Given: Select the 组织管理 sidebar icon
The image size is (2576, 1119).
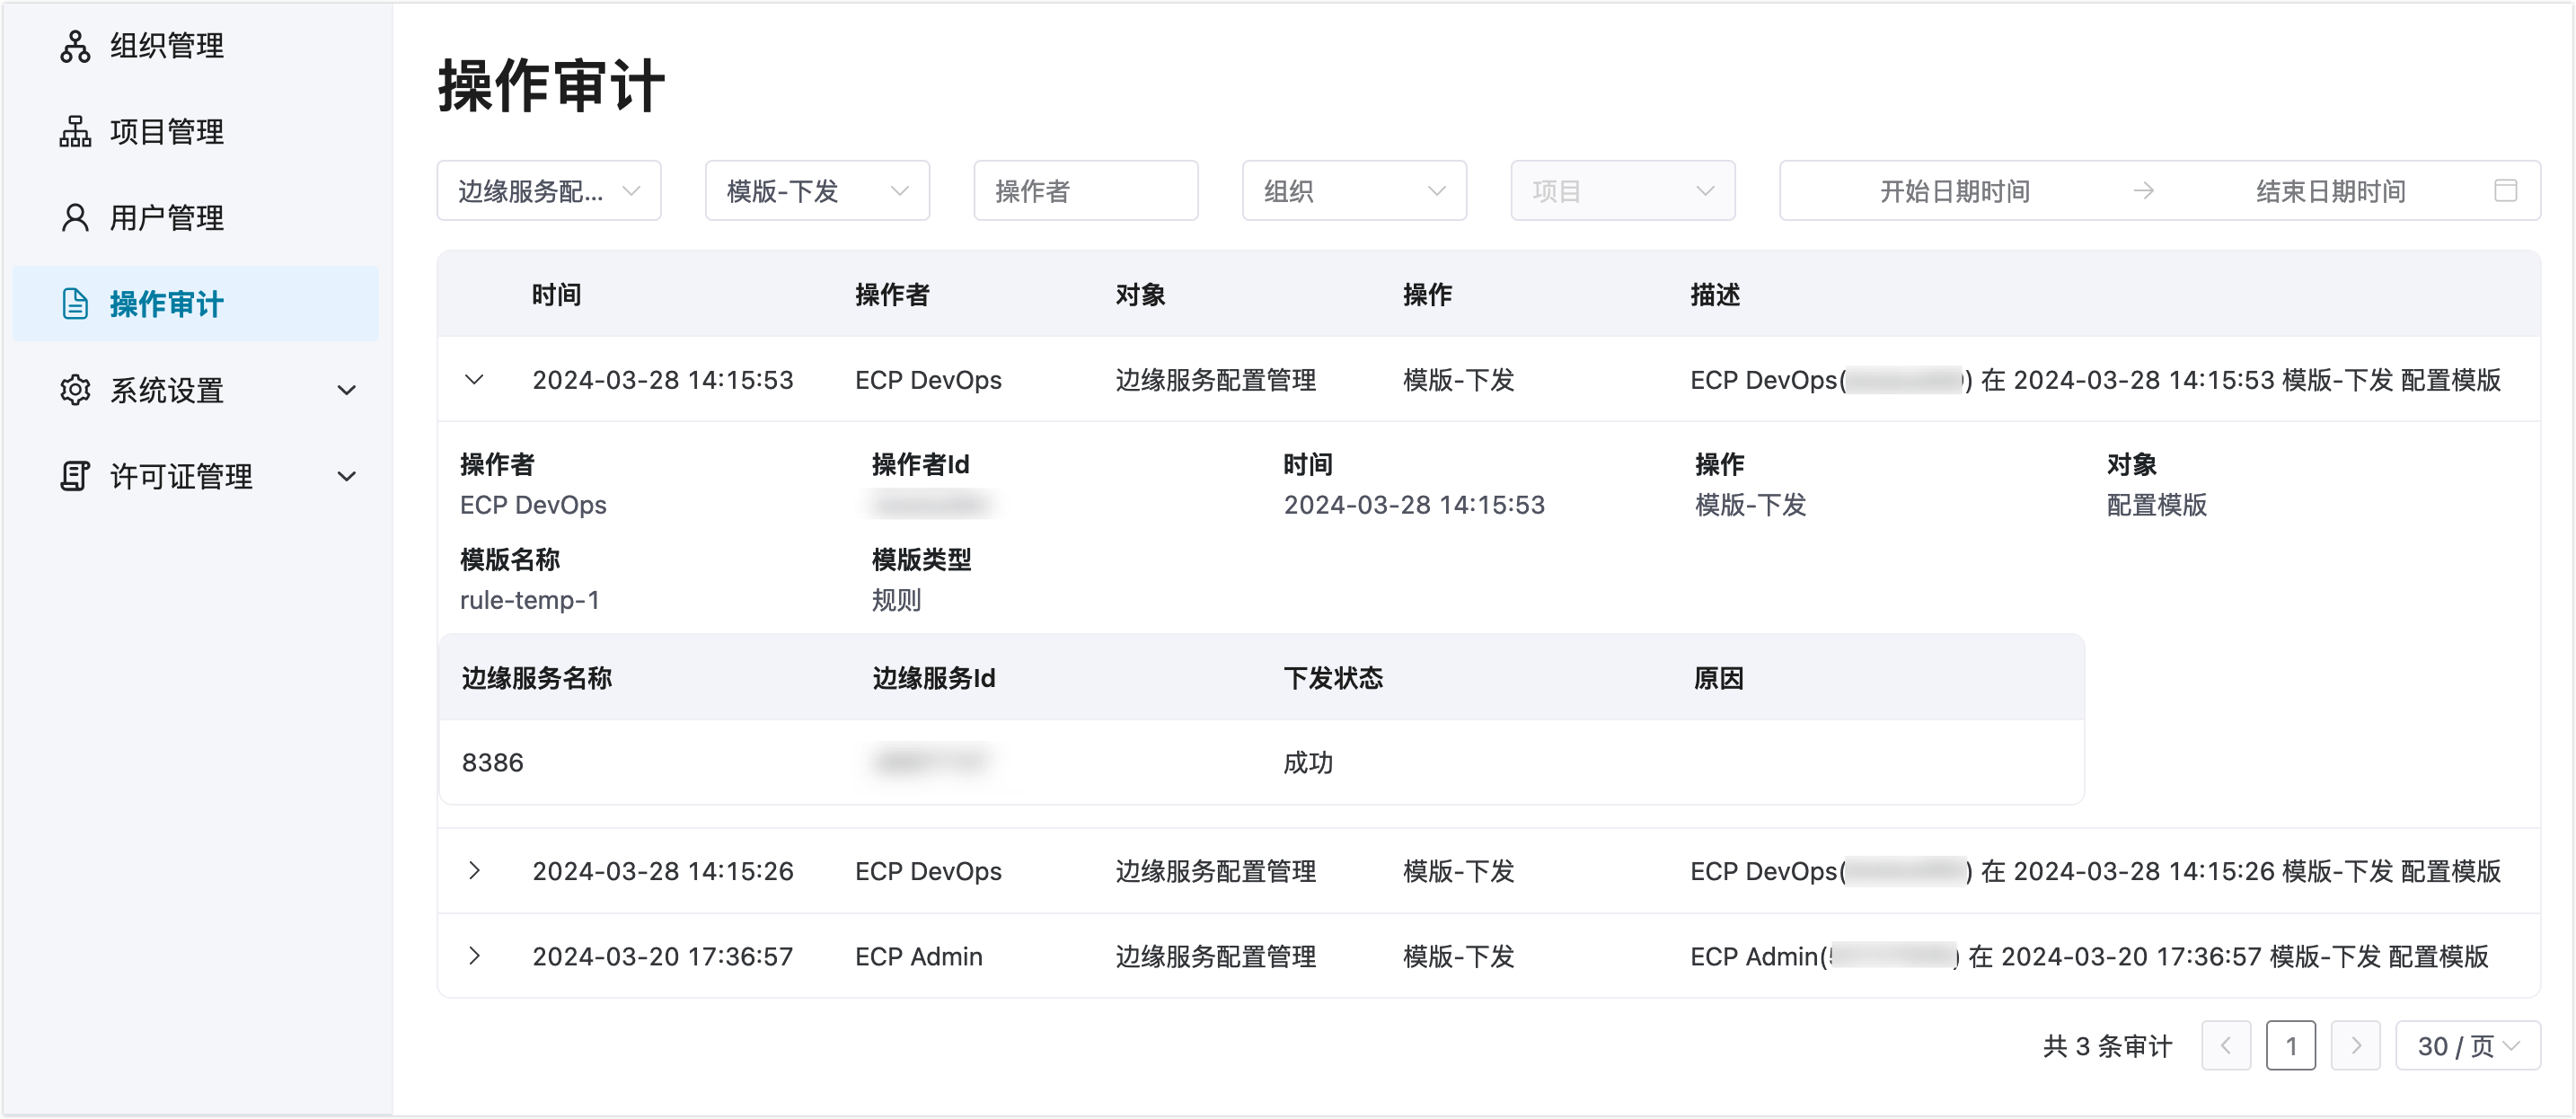Looking at the screenshot, I should [x=74, y=45].
